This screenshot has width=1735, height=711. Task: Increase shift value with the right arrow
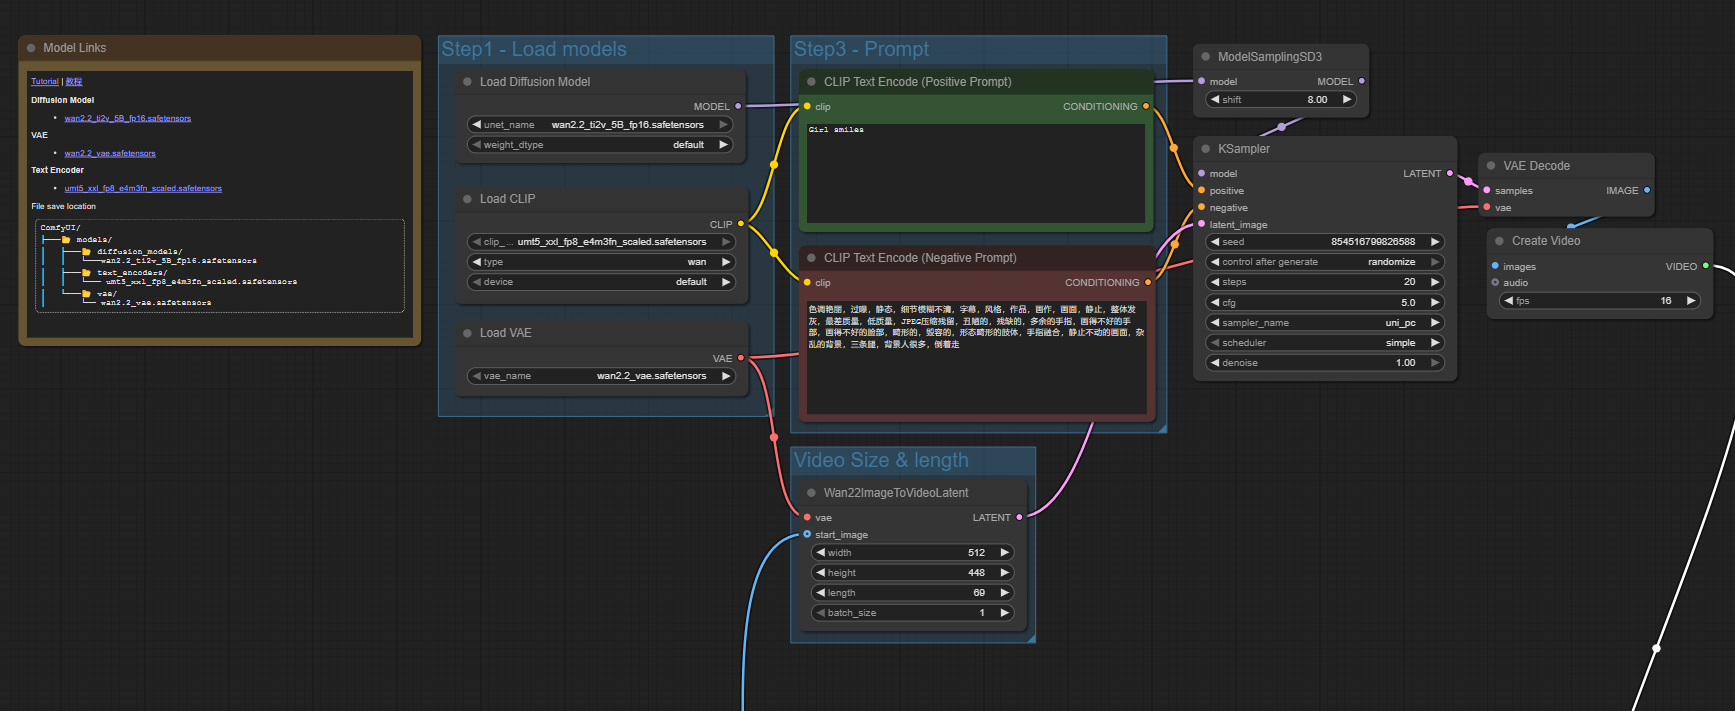click(1347, 100)
